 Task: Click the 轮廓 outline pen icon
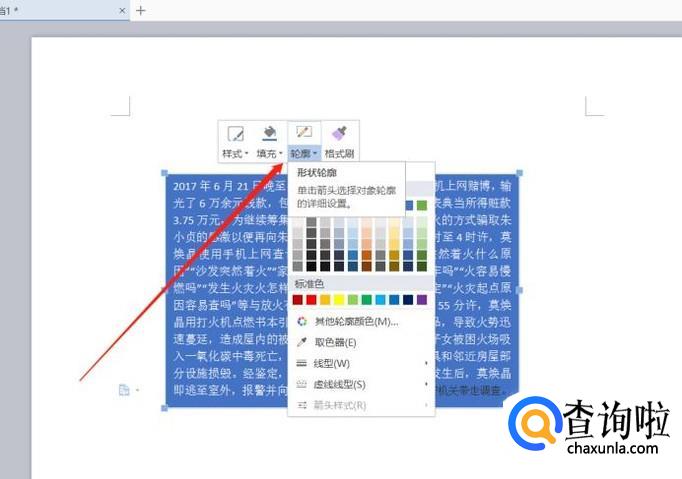point(304,133)
